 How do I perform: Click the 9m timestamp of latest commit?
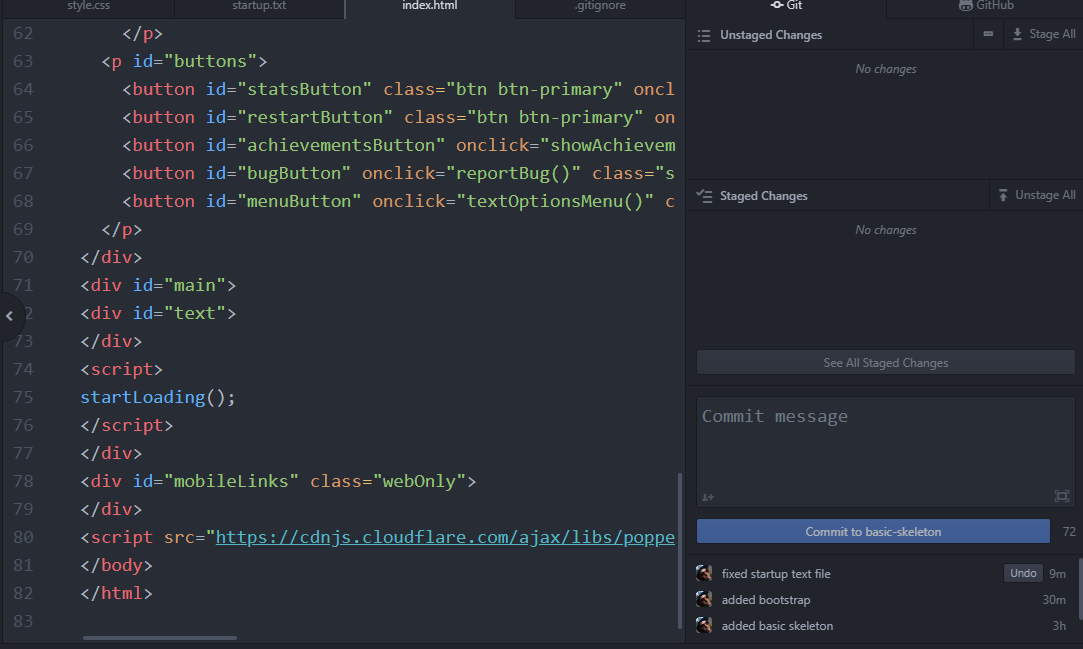(1057, 574)
